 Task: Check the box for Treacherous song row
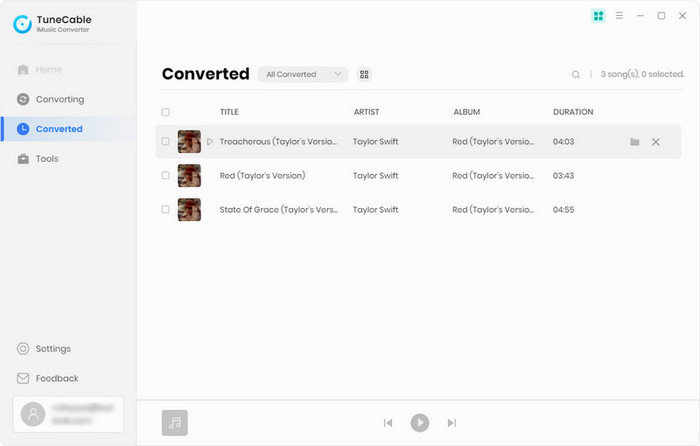[x=166, y=142]
